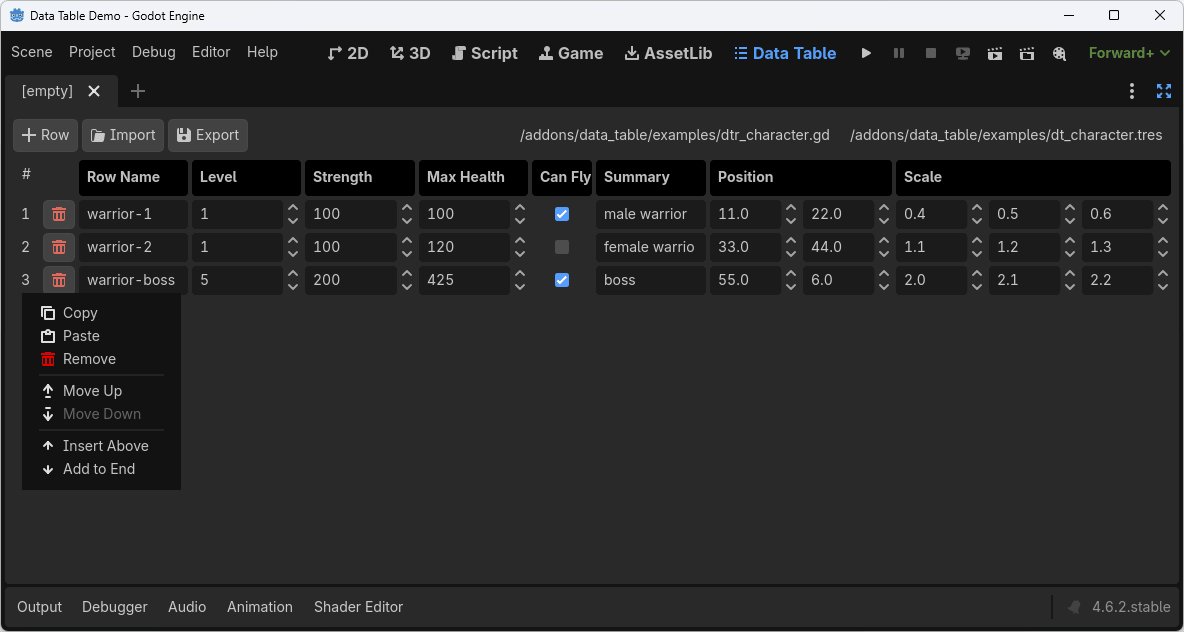Open the Shader Editor bottom panel

click(359, 607)
